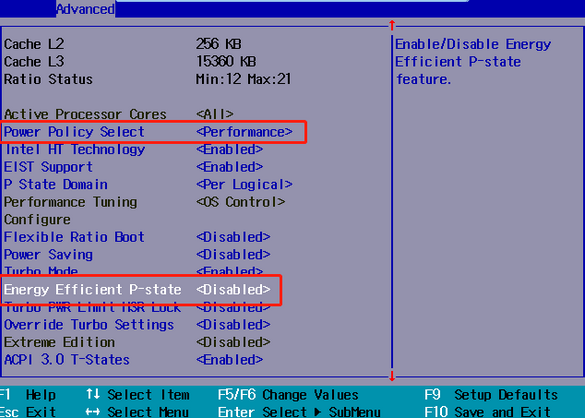Toggle Flexible Ratio Boot <Disabled> value
This screenshot has width=585, height=418.
(233, 237)
